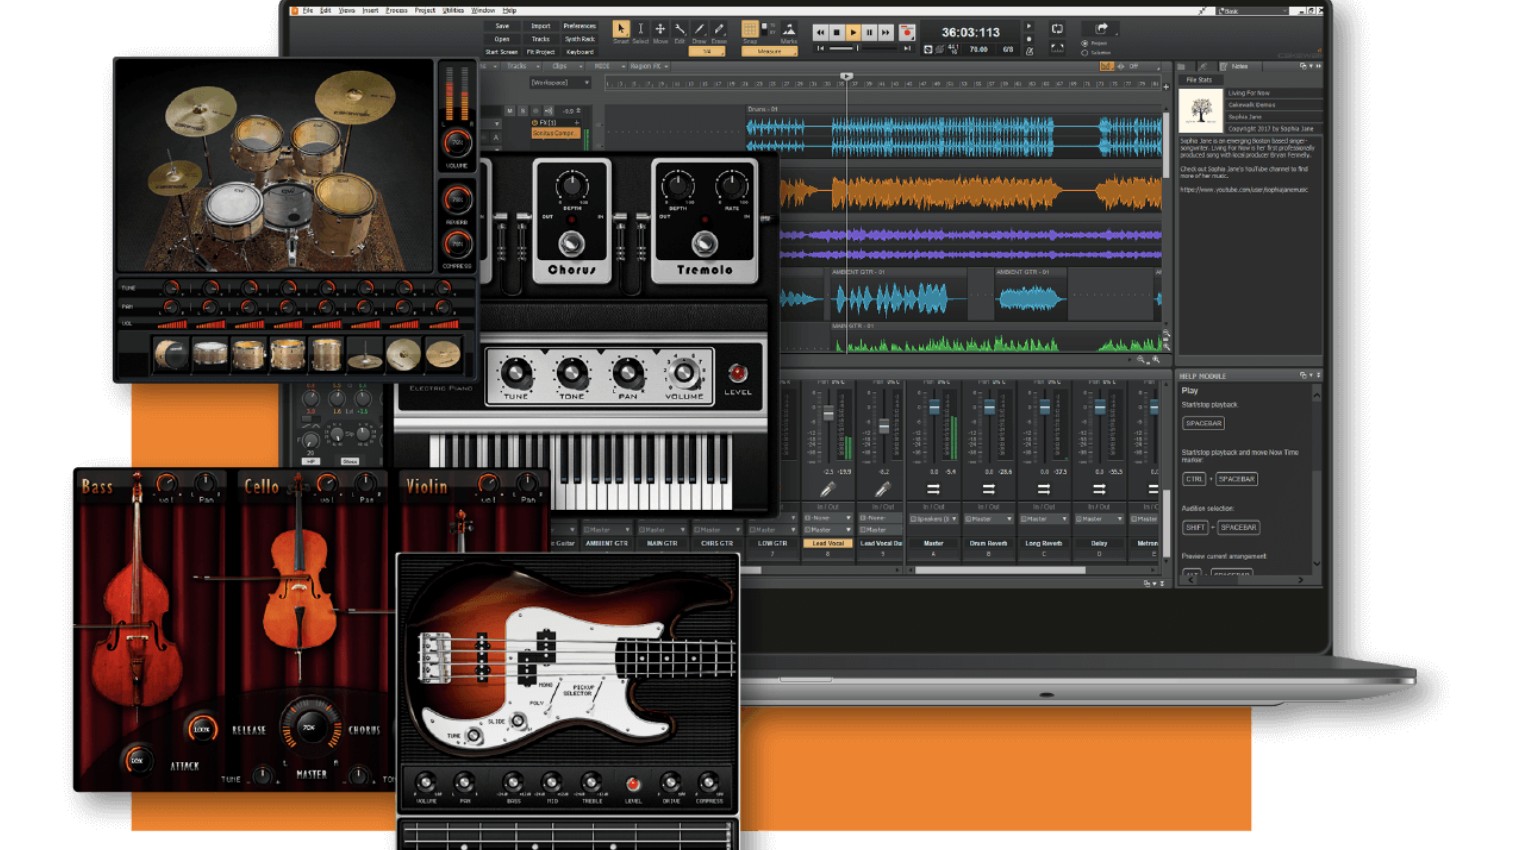Image resolution: width=1540 pixels, height=850 pixels.
Task: Stop playback with the Stop button
Action: point(837,32)
